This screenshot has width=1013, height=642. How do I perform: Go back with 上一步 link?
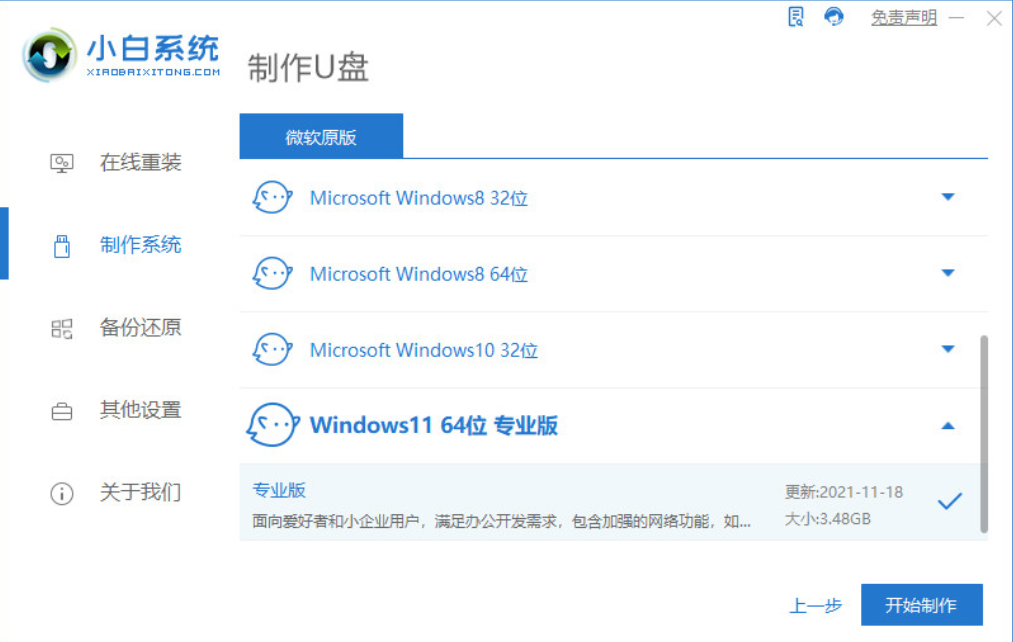coord(816,606)
